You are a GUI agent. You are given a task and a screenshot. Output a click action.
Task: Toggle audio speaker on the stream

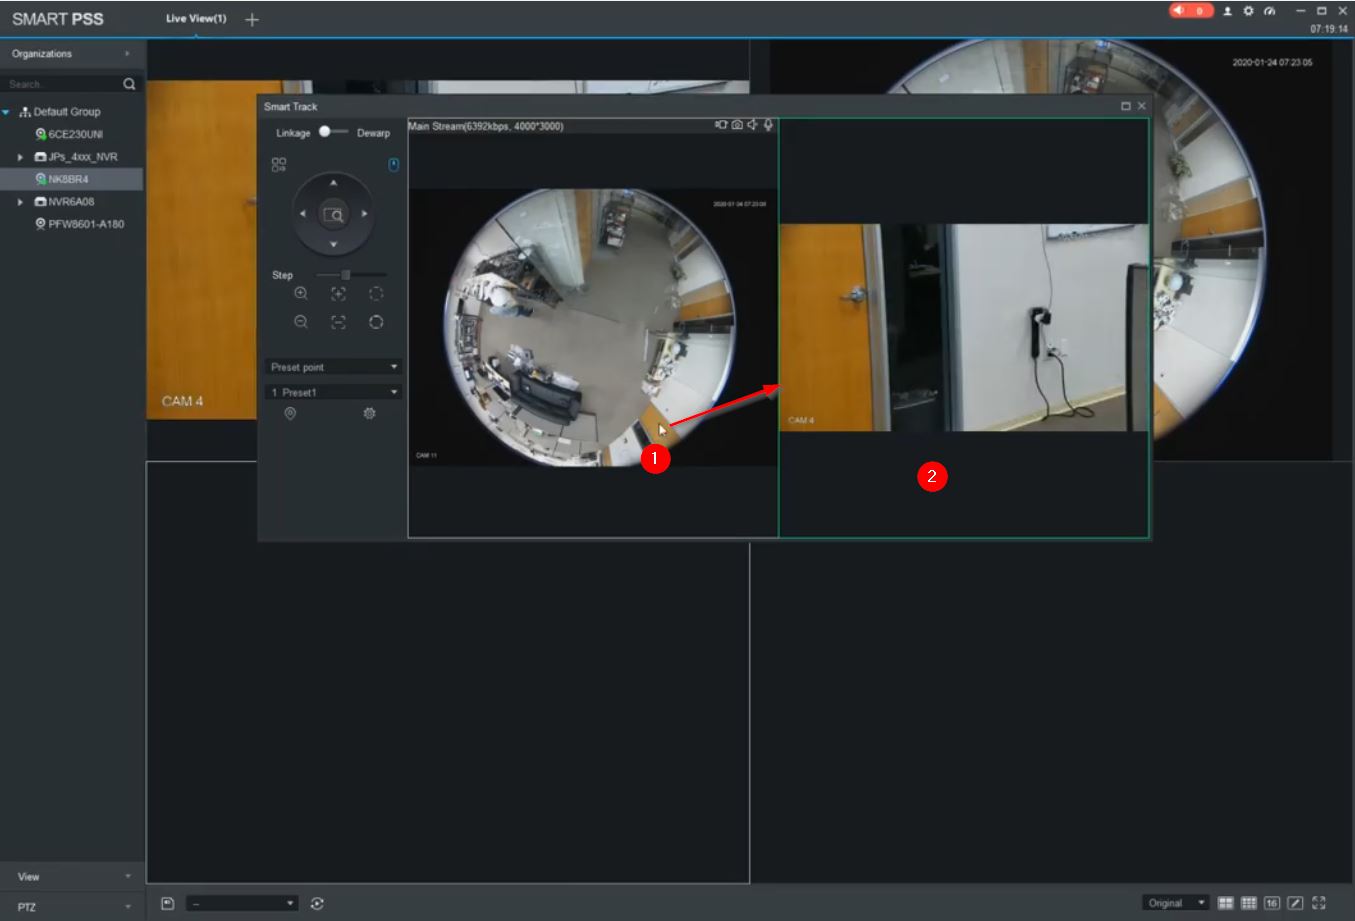(752, 125)
